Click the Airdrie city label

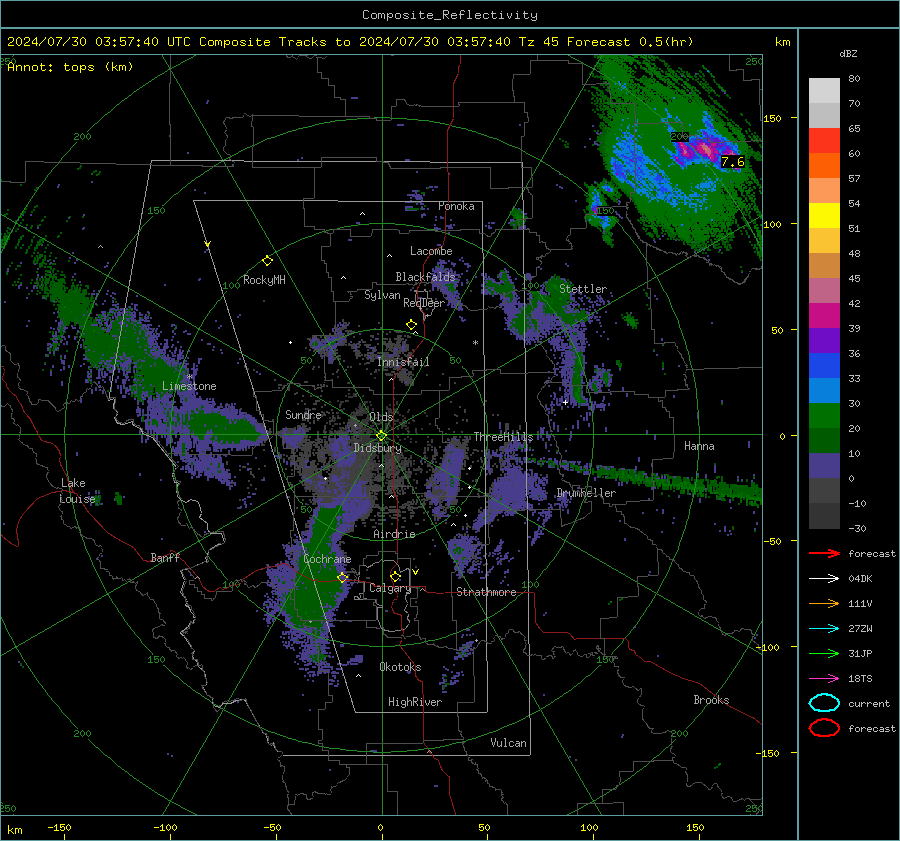click(x=394, y=534)
